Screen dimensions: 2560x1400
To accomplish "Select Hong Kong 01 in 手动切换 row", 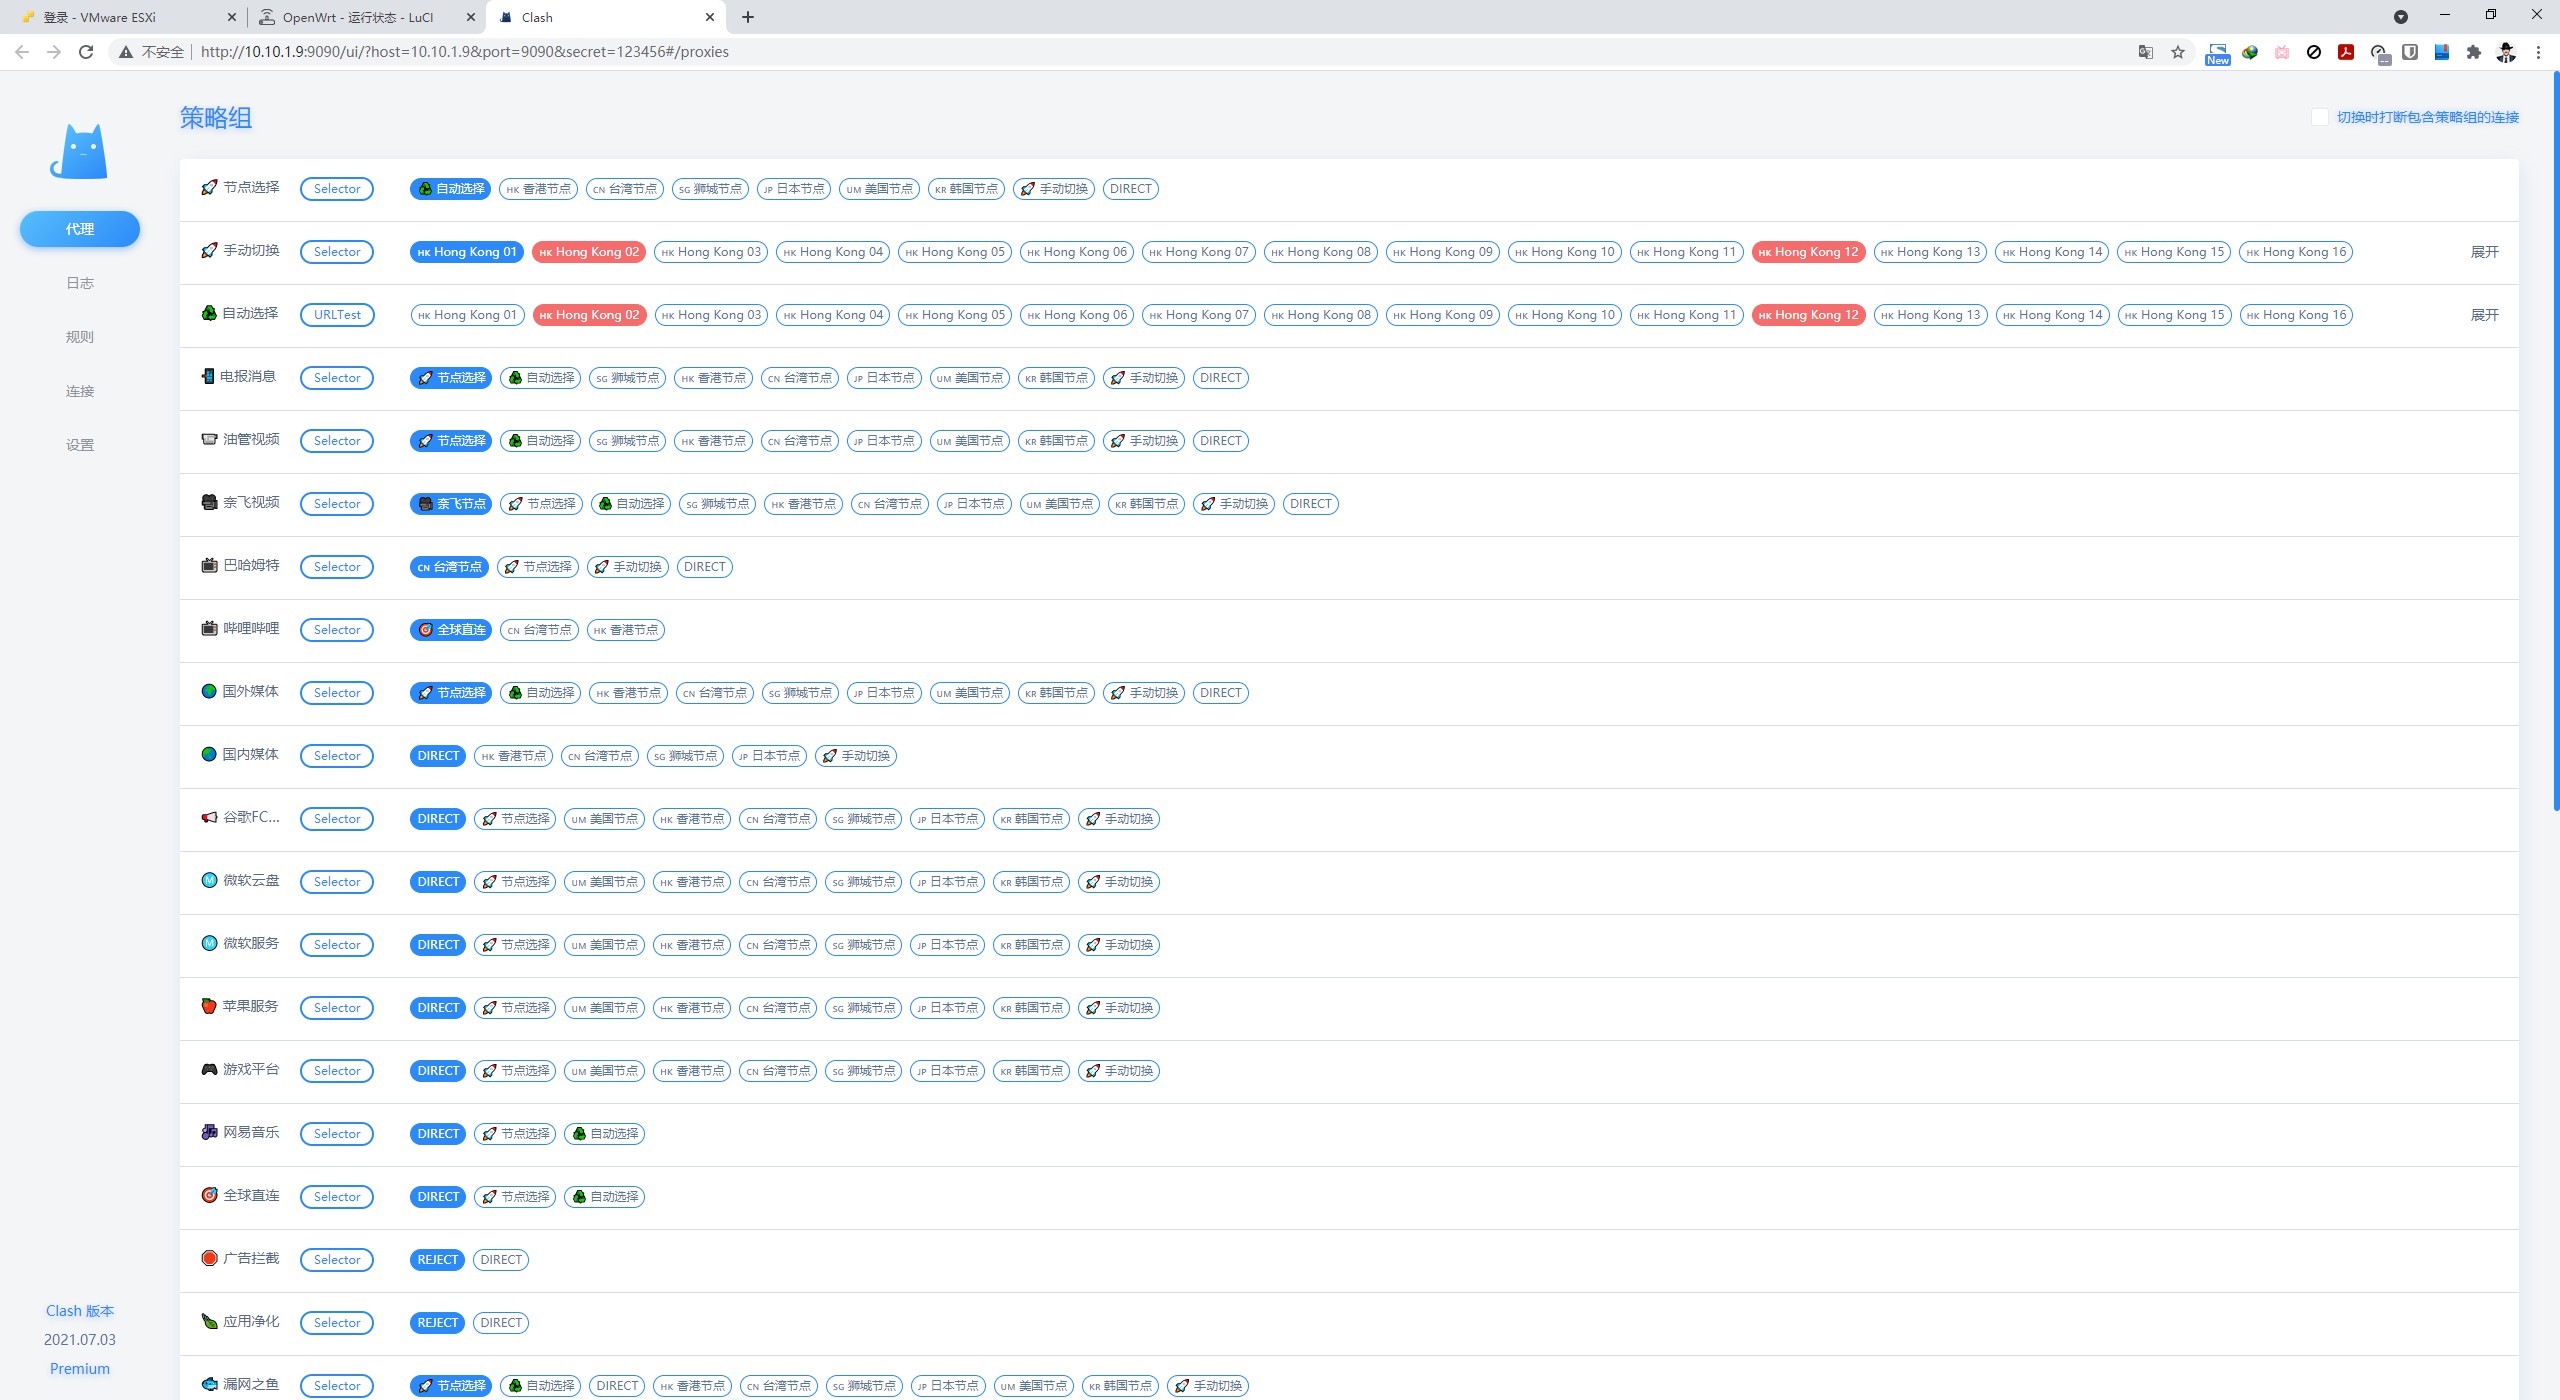I will (x=467, y=252).
